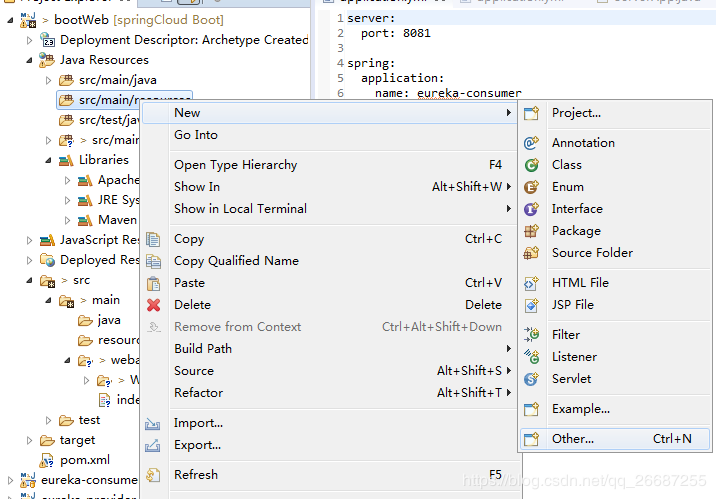
Task: Collapse the Libraries tree node
Action: 49,160
